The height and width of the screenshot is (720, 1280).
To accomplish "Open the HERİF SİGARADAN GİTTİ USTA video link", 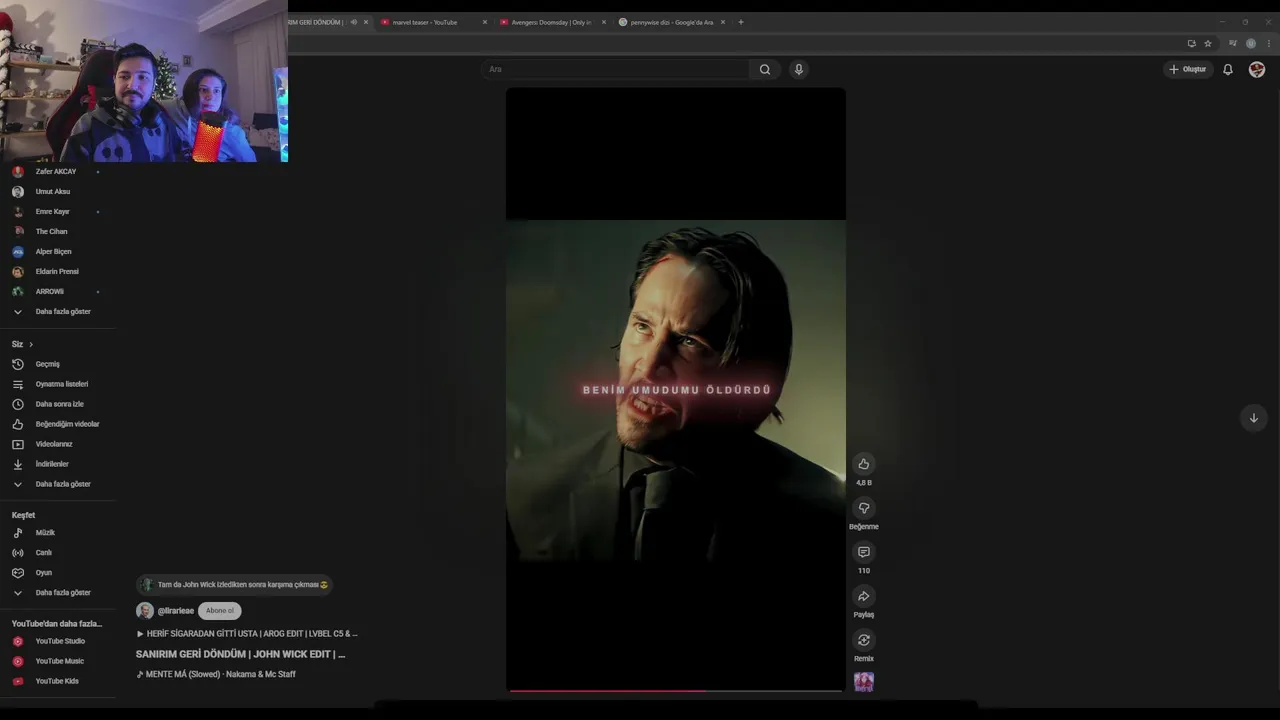I will coord(247,633).
